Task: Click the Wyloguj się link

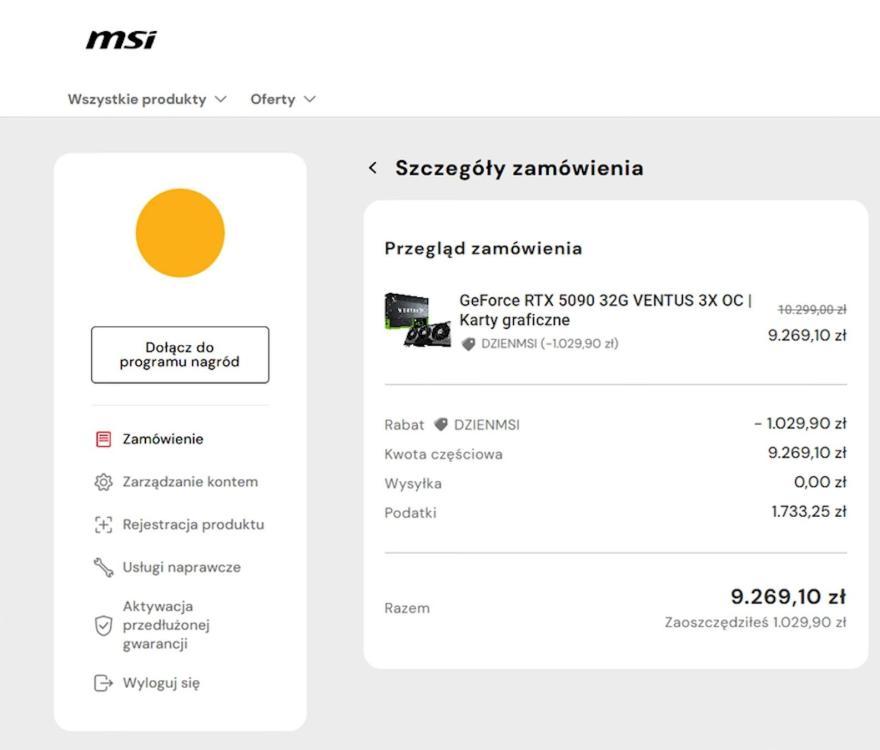Action: [x=161, y=684]
